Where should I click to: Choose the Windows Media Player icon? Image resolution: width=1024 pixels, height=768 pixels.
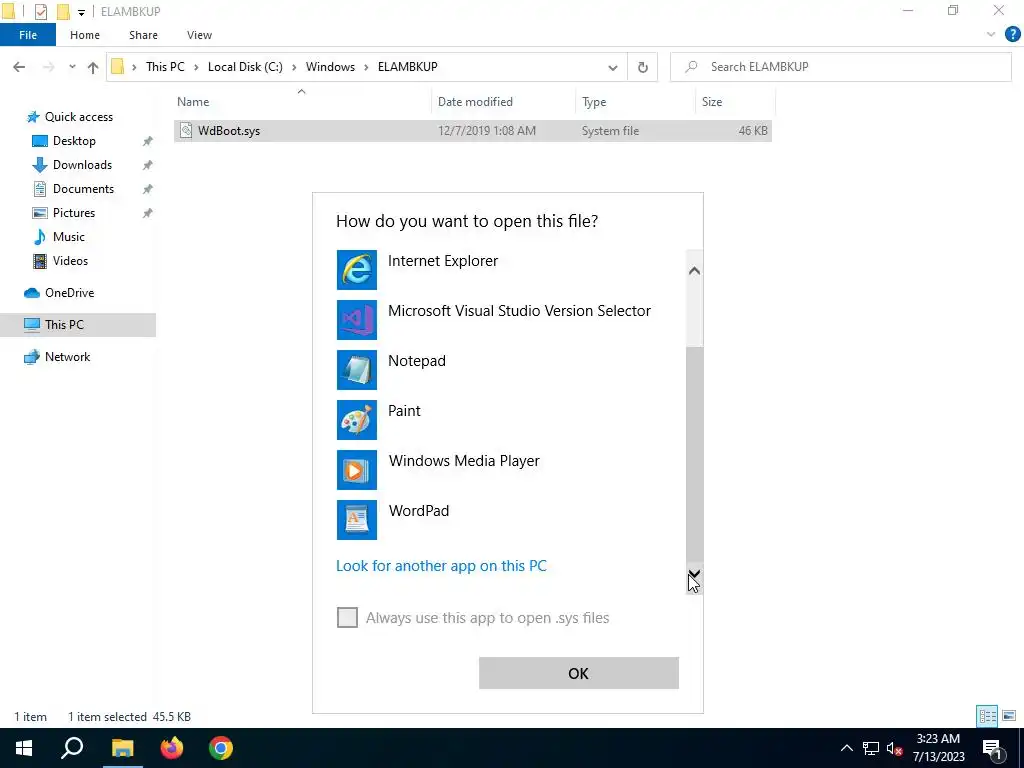click(x=357, y=470)
